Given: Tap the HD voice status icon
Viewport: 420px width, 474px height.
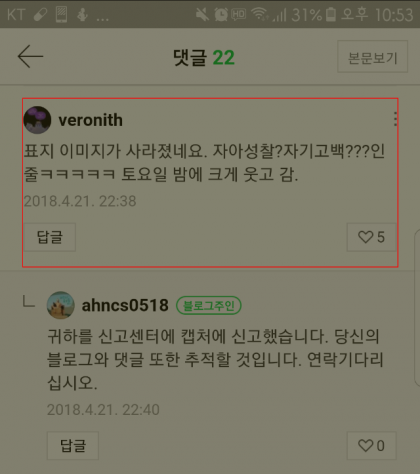Looking at the screenshot, I should pyautogui.click(x=239, y=14).
